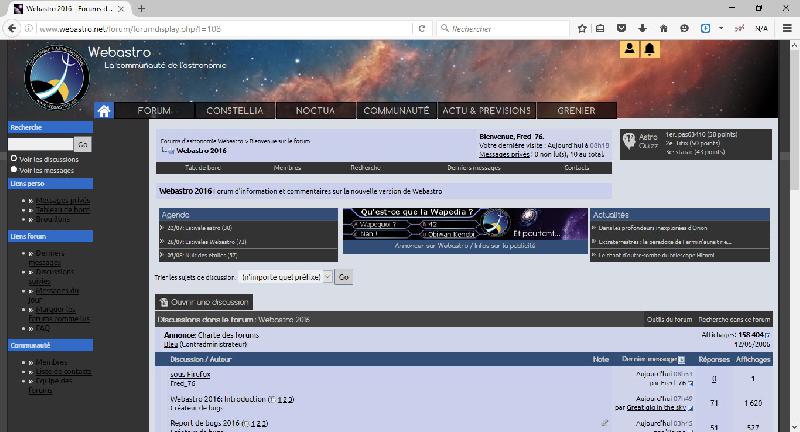Go back with the browser back arrow

pyautogui.click(x=12, y=29)
